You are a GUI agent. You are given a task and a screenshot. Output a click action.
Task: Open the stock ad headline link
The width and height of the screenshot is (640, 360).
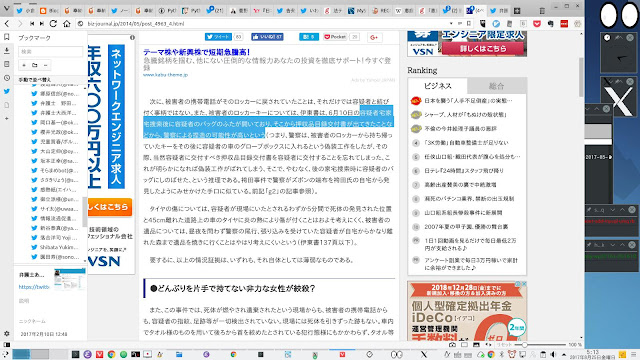196,52
